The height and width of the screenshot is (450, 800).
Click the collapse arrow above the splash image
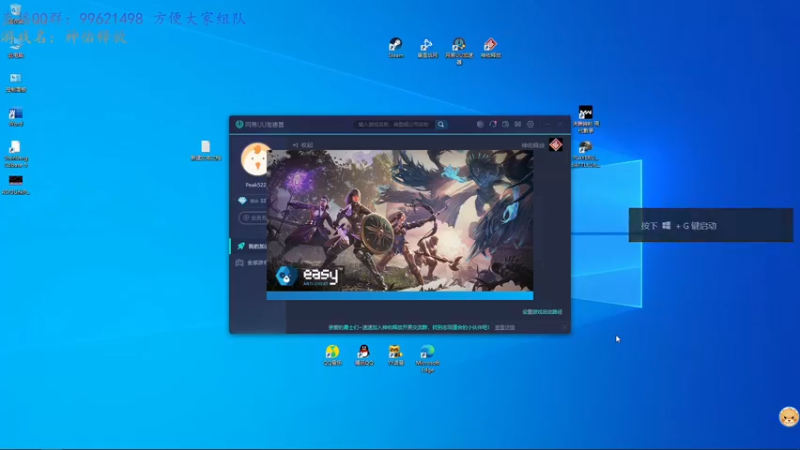pos(302,145)
